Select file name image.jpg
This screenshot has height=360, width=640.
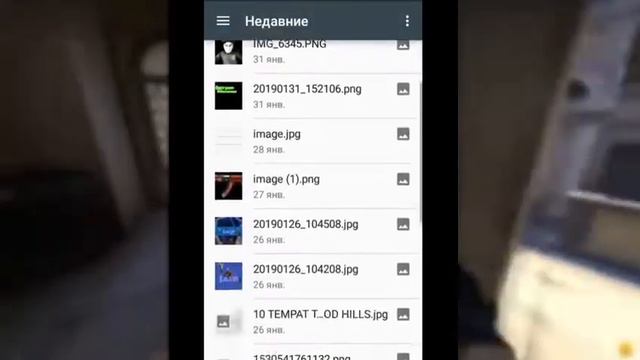coord(277,134)
